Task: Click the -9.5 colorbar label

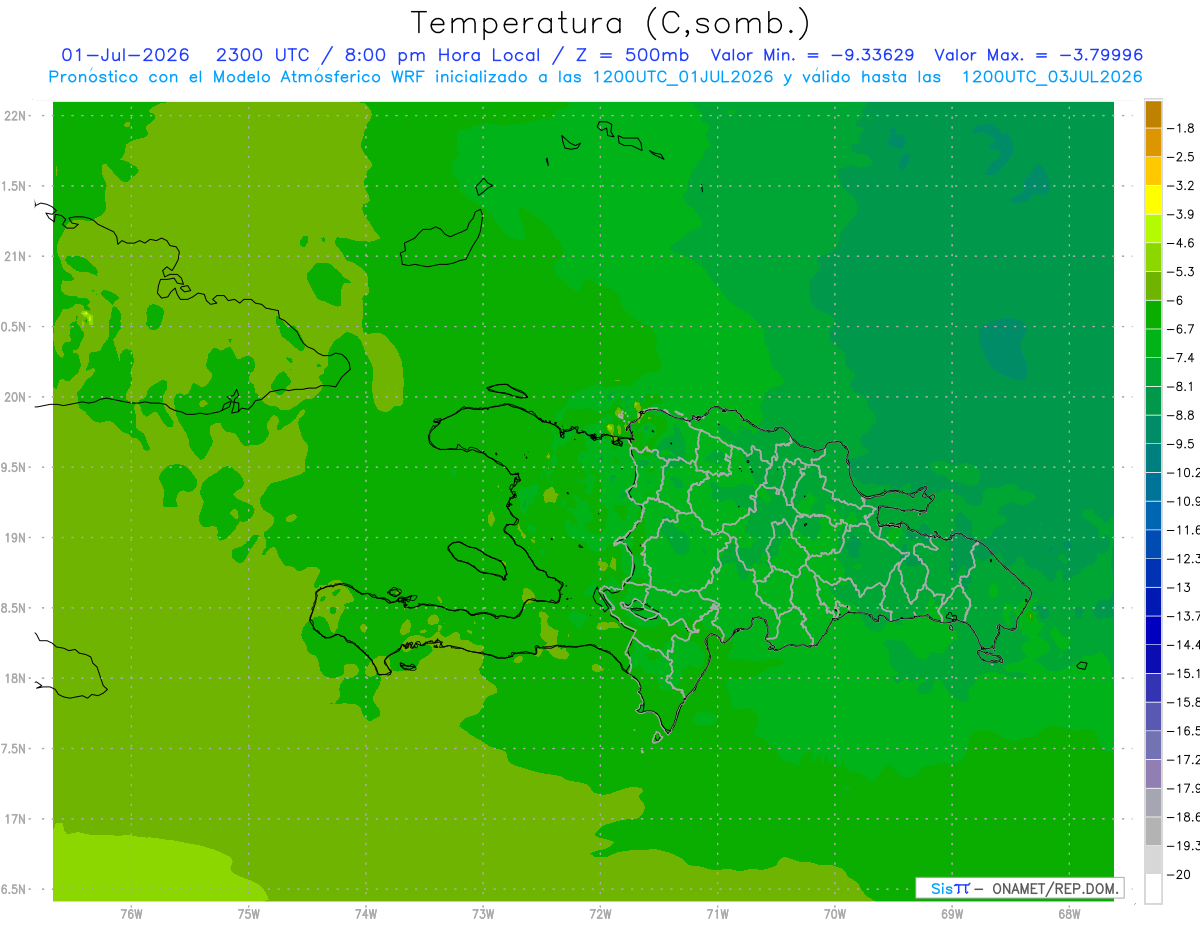Action: [x=1182, y=443]
